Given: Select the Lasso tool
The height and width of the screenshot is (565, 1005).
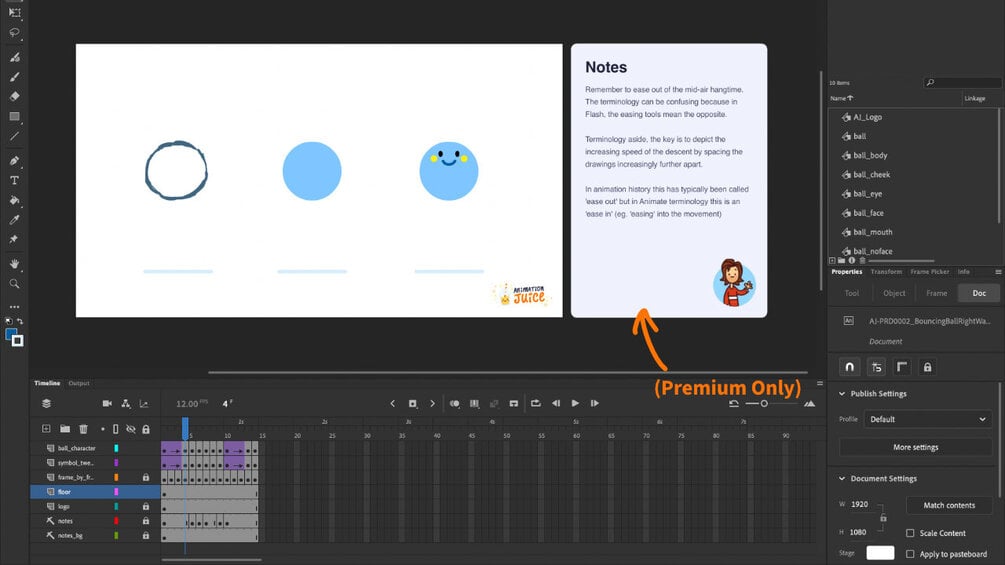Looking at the screenshot, I should pyautogui.click(x=14, y=32).
